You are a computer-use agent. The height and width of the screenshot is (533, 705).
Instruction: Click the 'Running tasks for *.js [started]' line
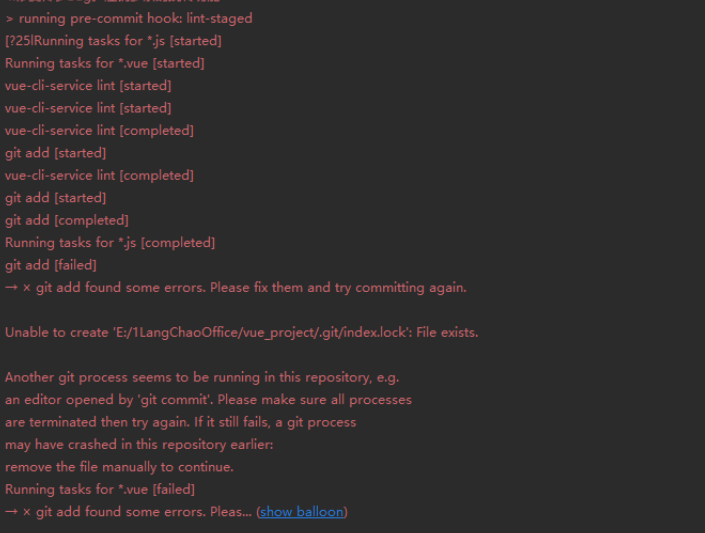113,41
